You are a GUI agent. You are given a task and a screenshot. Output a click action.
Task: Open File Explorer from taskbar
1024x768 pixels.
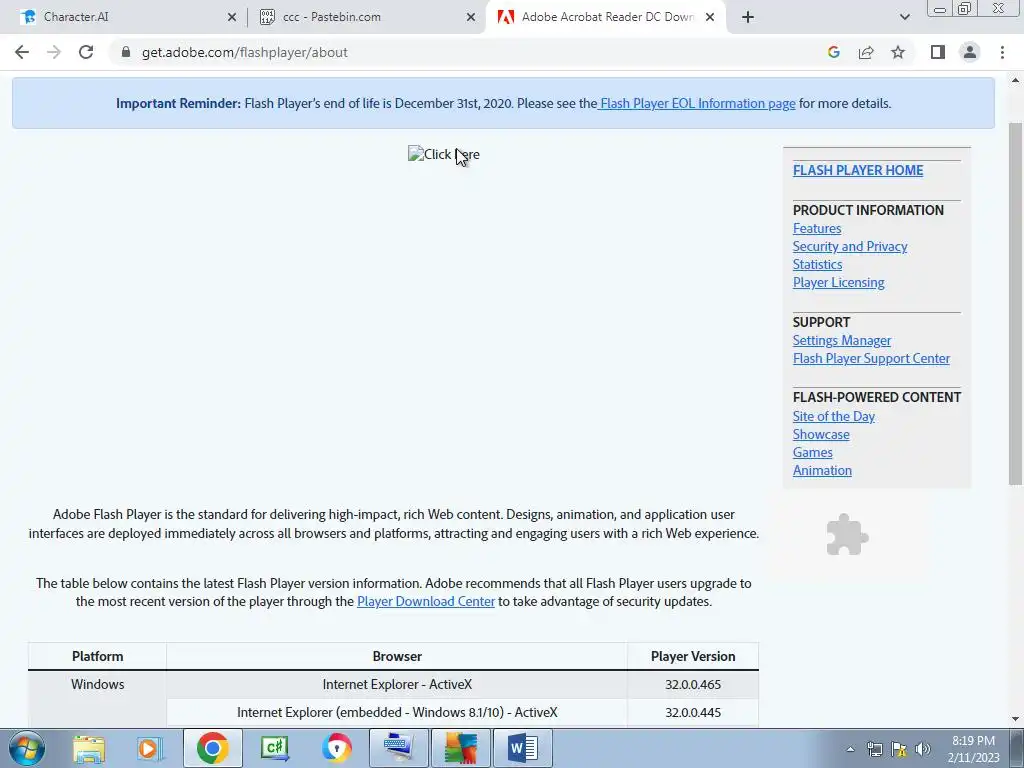[89, 748]
